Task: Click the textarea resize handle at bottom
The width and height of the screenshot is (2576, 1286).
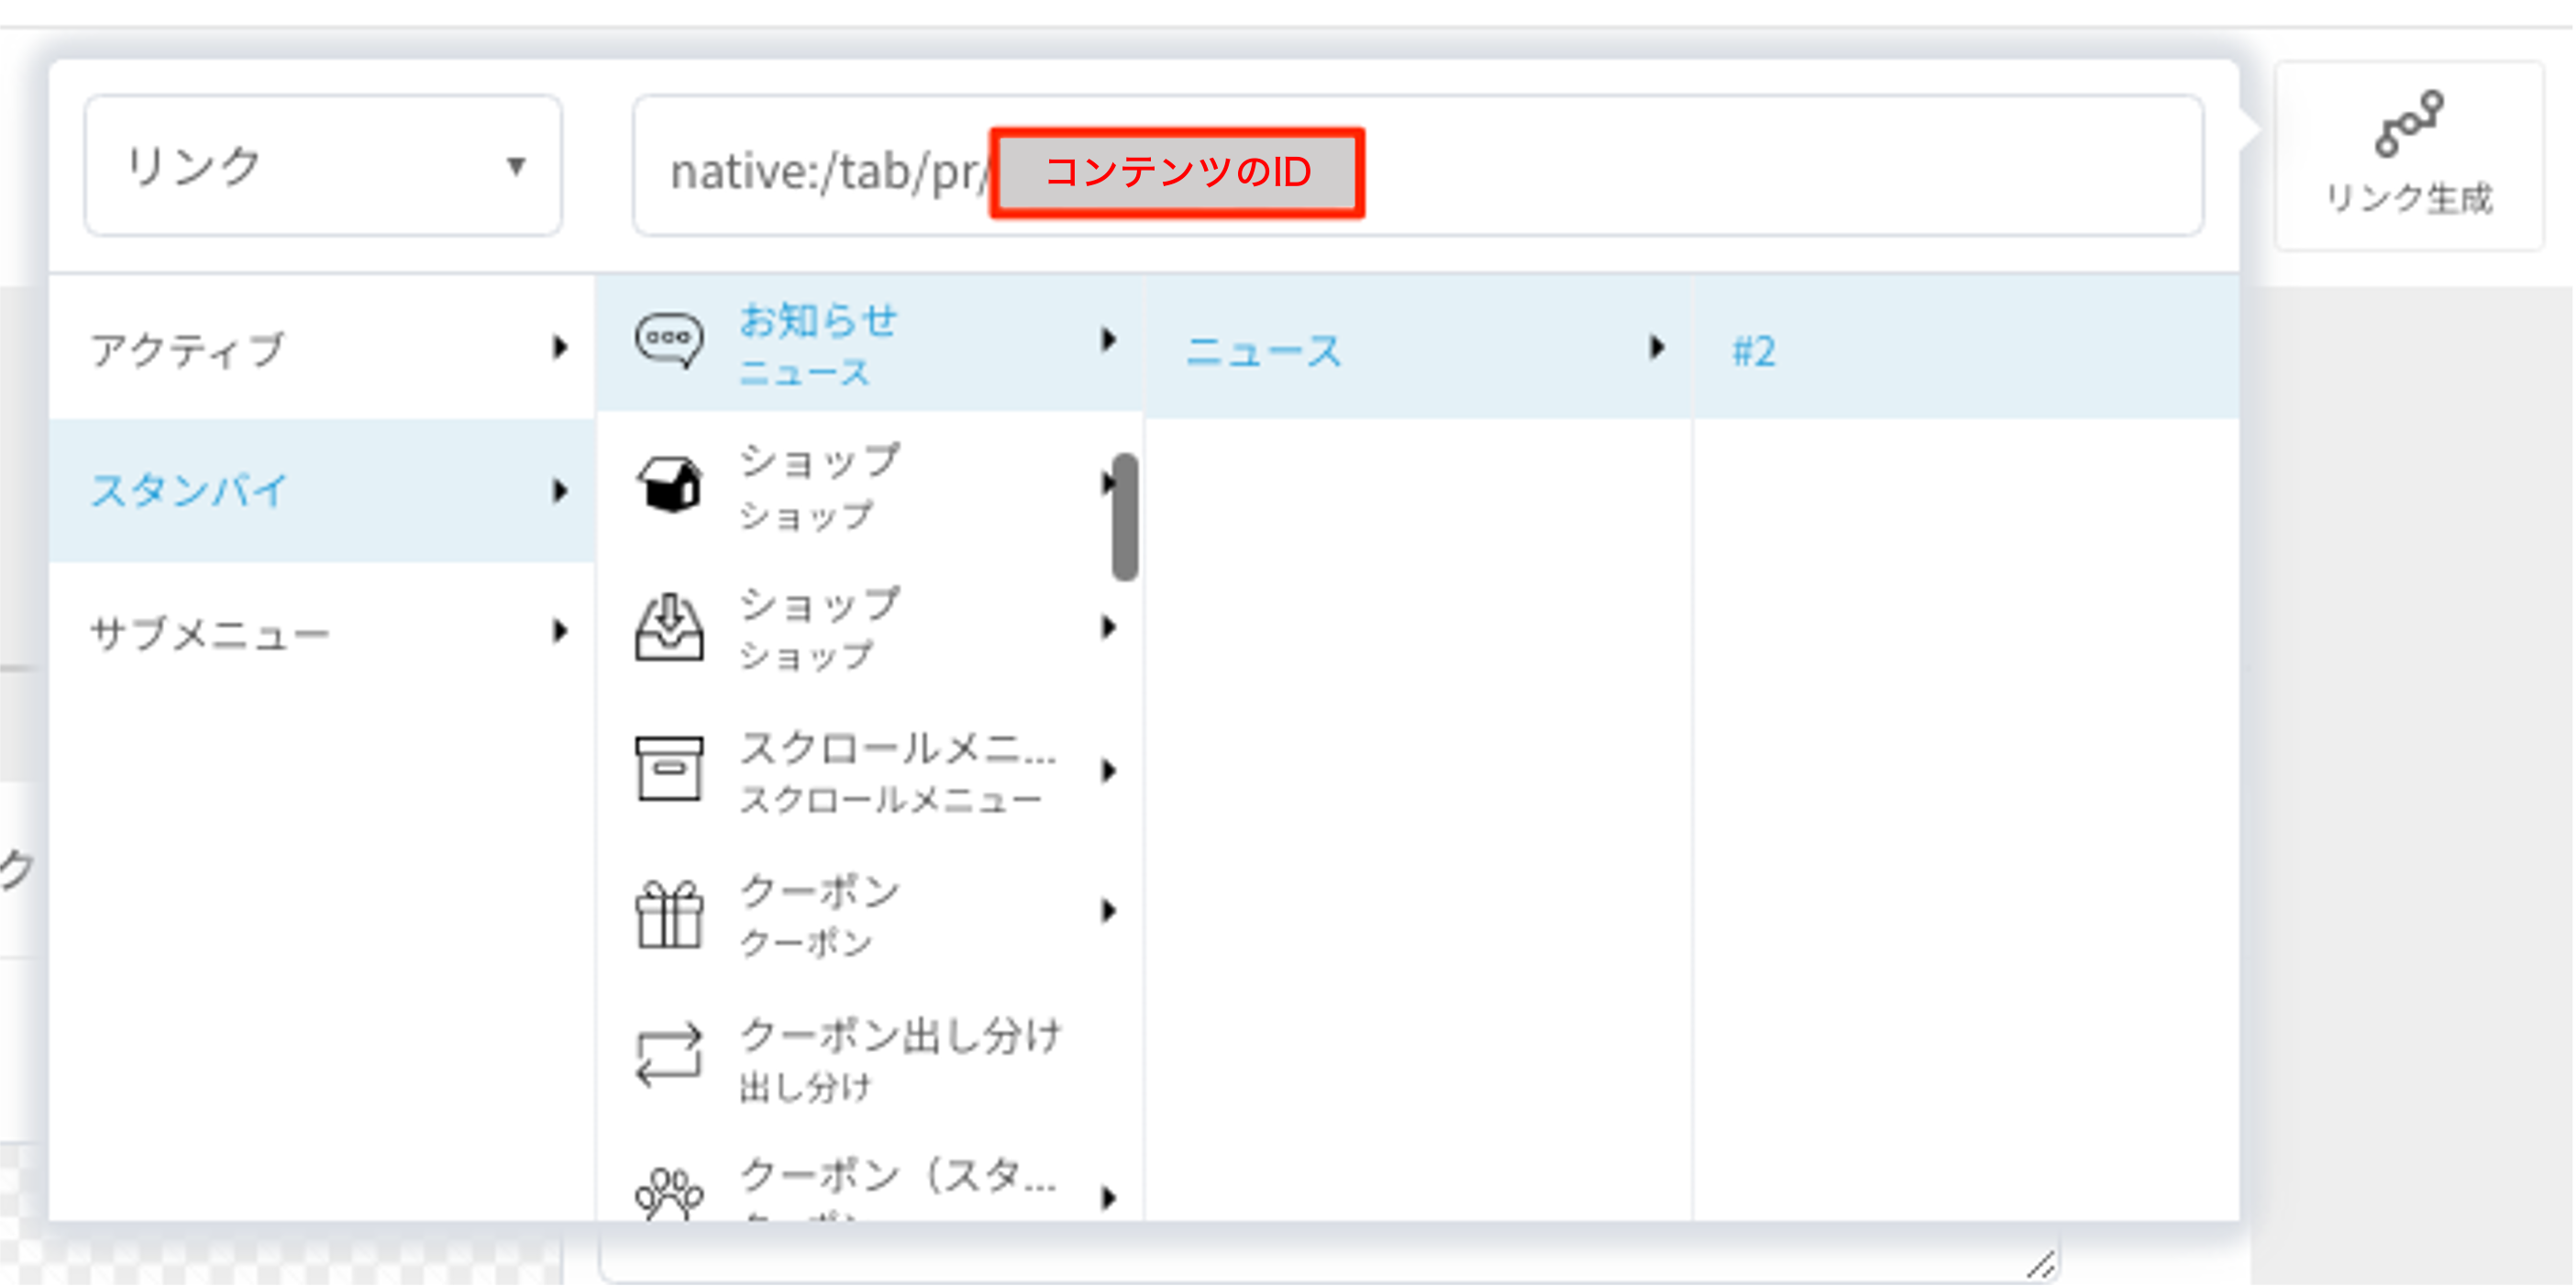Action: (x=2040, y=1264)
